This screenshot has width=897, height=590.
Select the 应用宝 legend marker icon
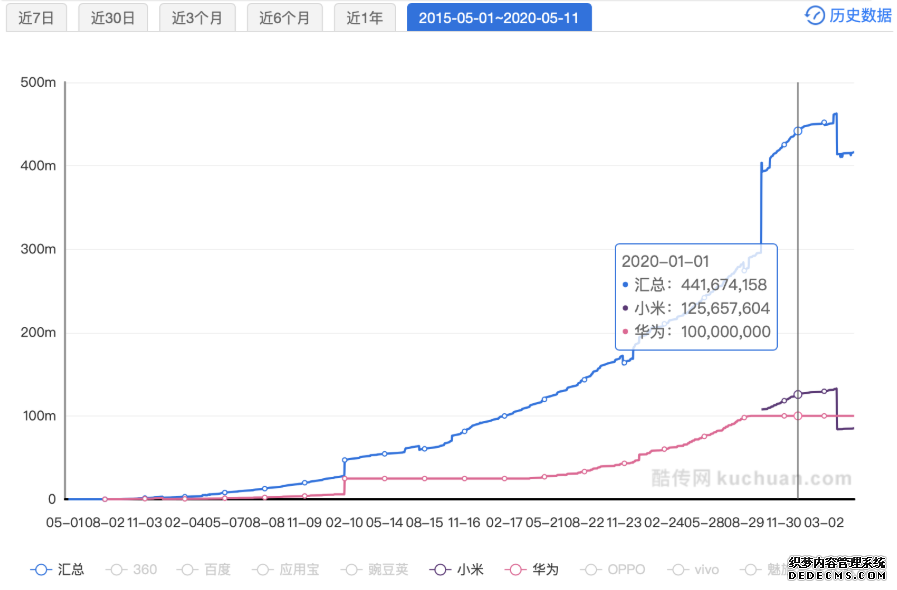pos(261,569)
